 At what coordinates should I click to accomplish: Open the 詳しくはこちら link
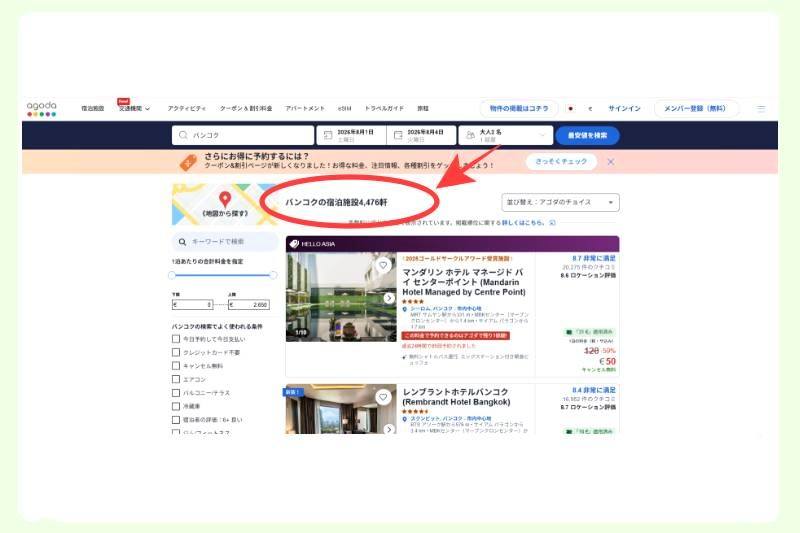pyautogui.click(x=522, y=223)
